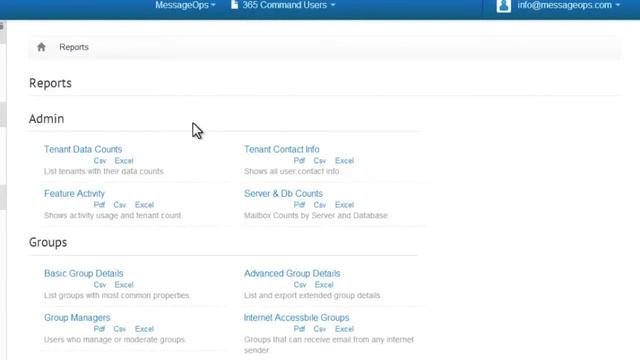640x360 pixels.
Task: Export Server & Db Counts as Csv
Action: 320,205
